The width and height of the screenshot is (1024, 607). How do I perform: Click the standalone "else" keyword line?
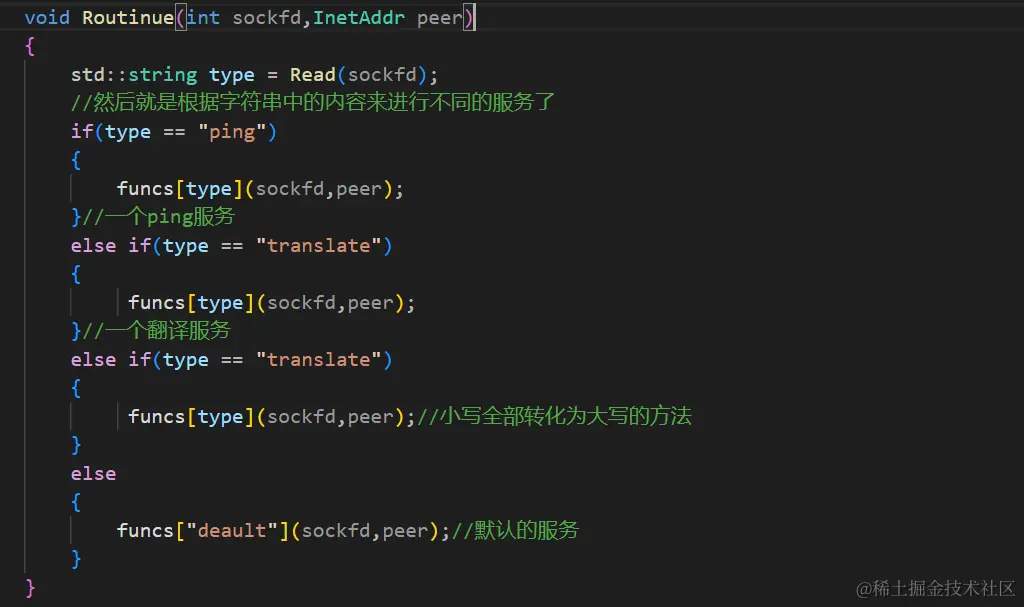93,474
